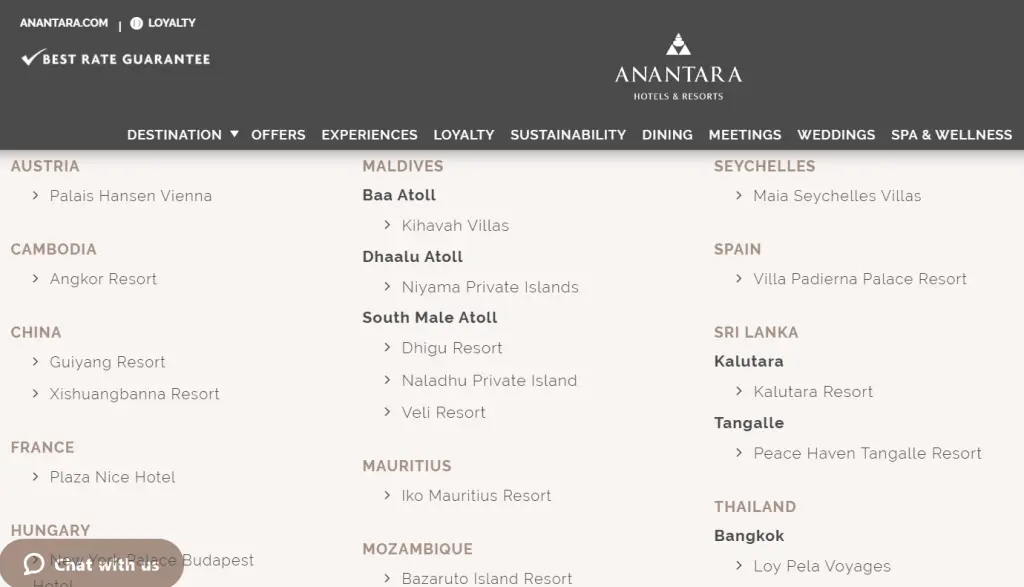Visit the Xishuangbanna Resort page

135,394
